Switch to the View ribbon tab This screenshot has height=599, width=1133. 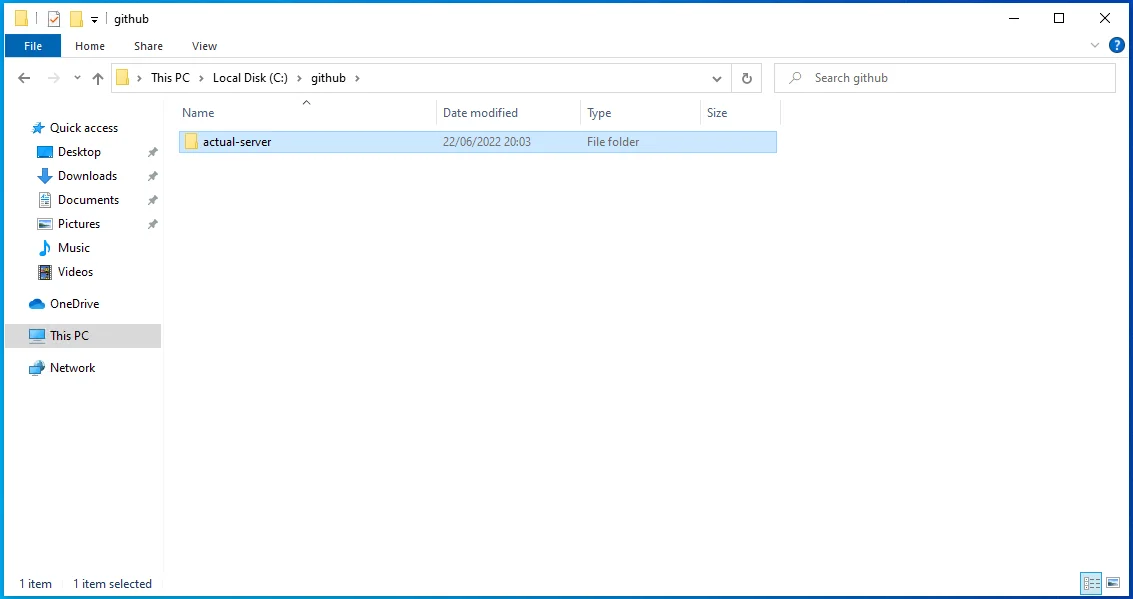pyautogui.click(x=204, y=46)
